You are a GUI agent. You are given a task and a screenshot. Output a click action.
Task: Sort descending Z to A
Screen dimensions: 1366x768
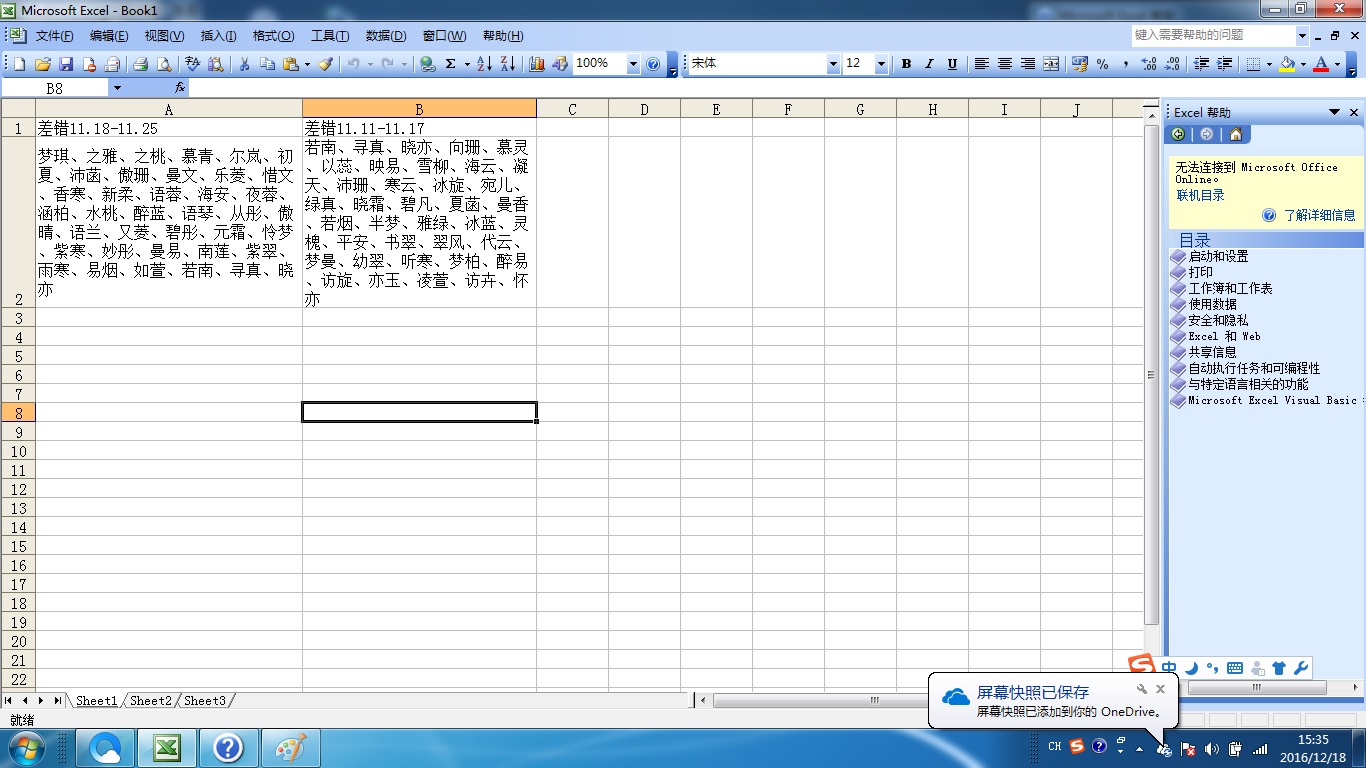click(507, 64)
